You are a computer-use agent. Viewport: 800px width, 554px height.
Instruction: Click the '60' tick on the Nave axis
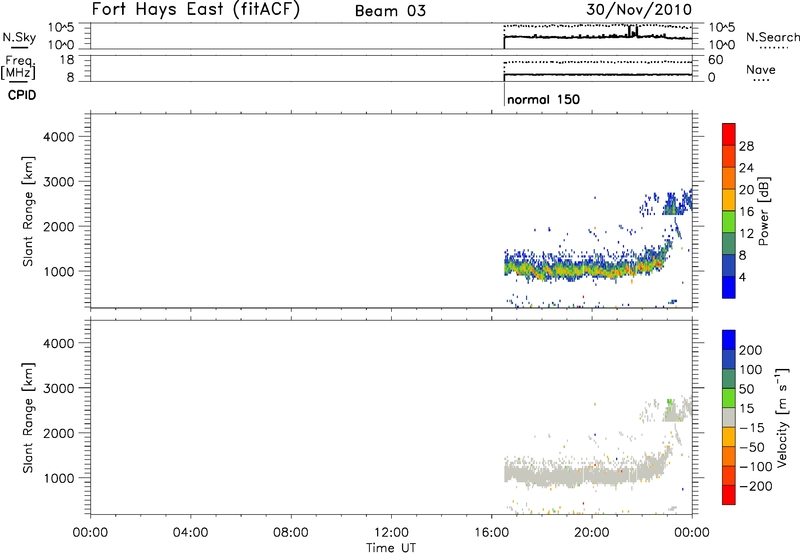coord(715,60)
